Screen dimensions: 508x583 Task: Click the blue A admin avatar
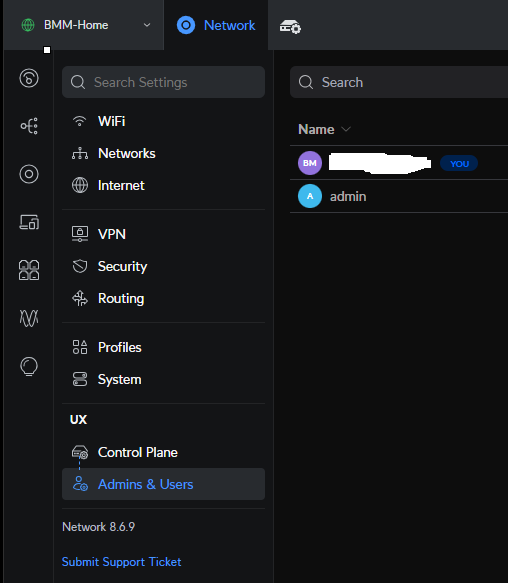coord(310,196)
